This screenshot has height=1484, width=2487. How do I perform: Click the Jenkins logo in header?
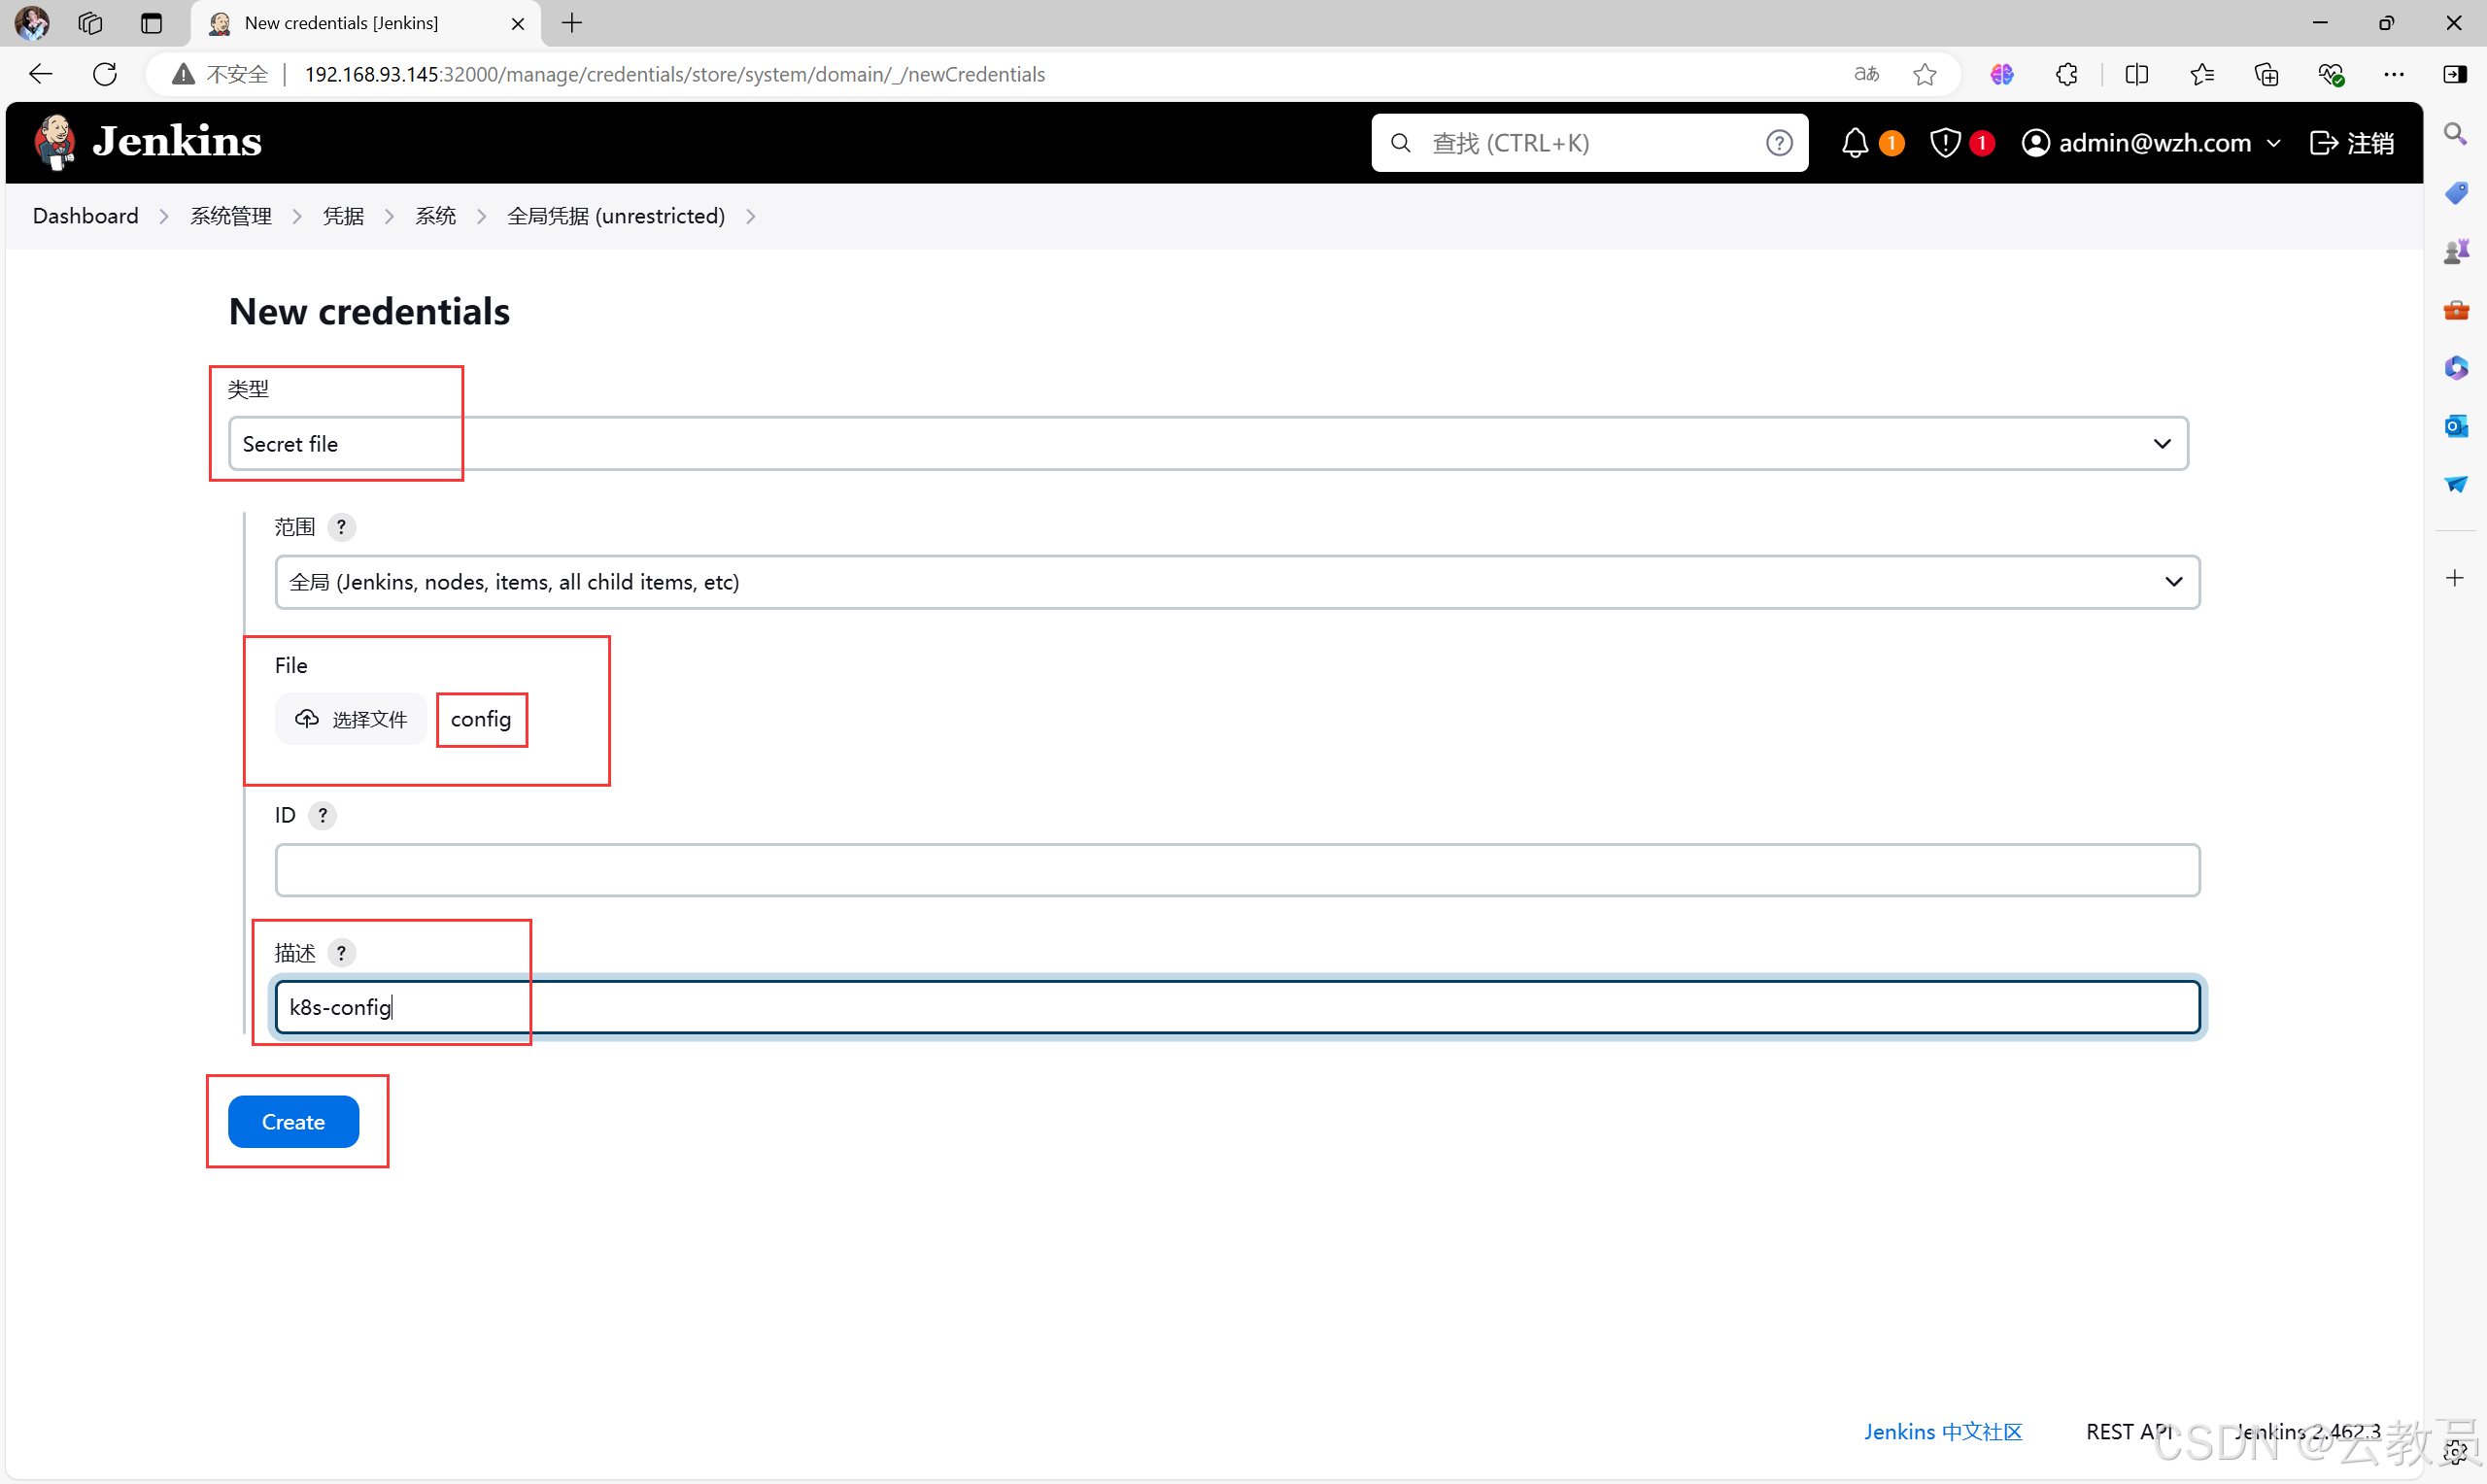pyautogui.click(x=148, y=142)
